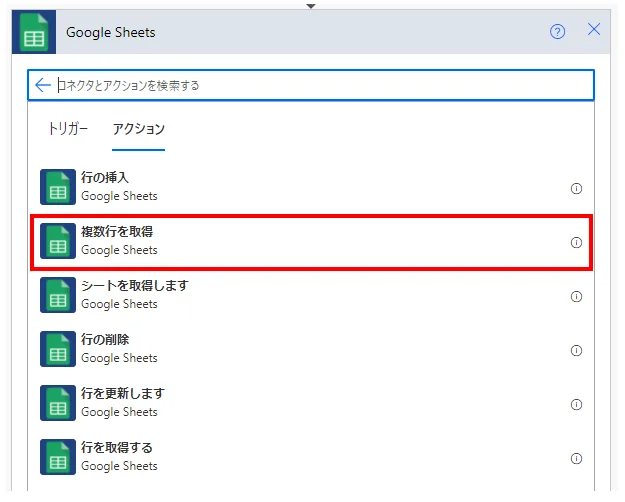Choose the シートを取得します action

pos(134,295)
